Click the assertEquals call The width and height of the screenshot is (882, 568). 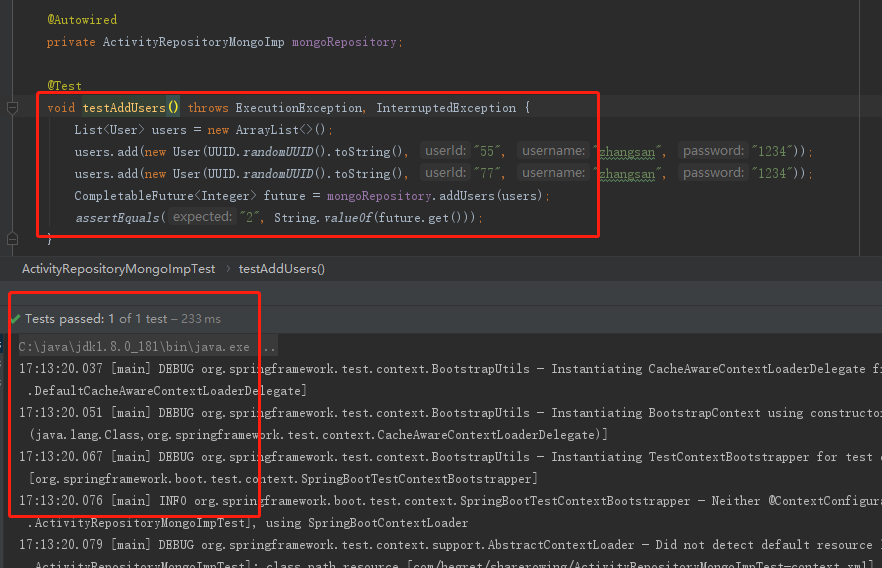pyautogui.click(x=117, y=218)
